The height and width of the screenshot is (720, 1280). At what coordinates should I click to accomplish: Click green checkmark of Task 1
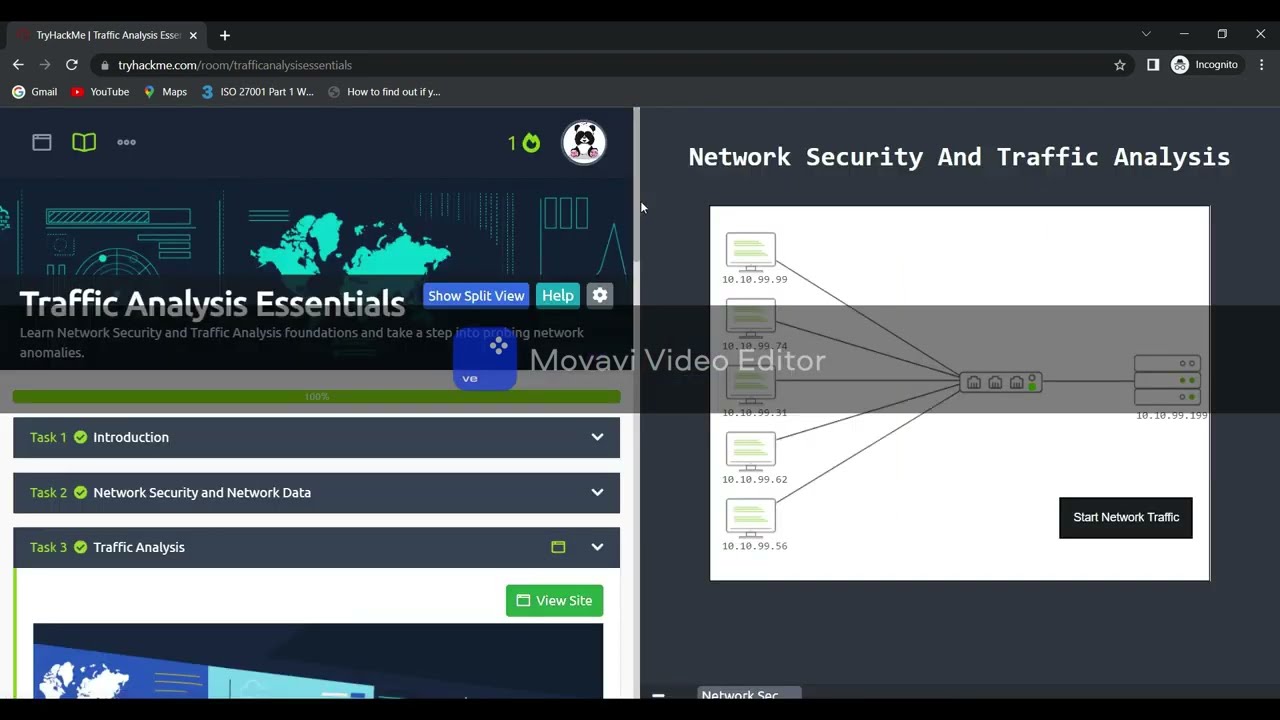tap(80, 437)
